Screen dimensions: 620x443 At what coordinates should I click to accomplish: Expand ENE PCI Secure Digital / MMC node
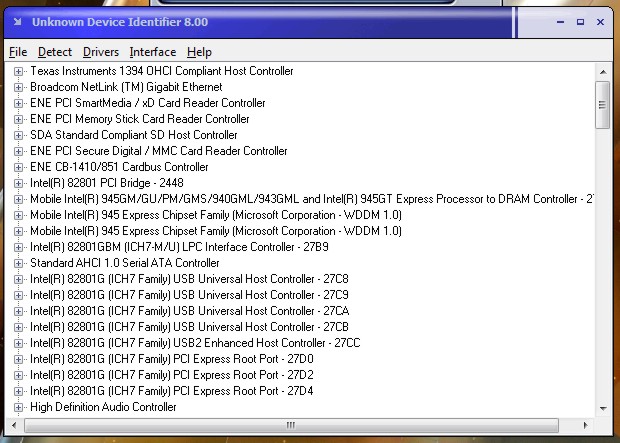pyautogui.click(x=18, y=151)
